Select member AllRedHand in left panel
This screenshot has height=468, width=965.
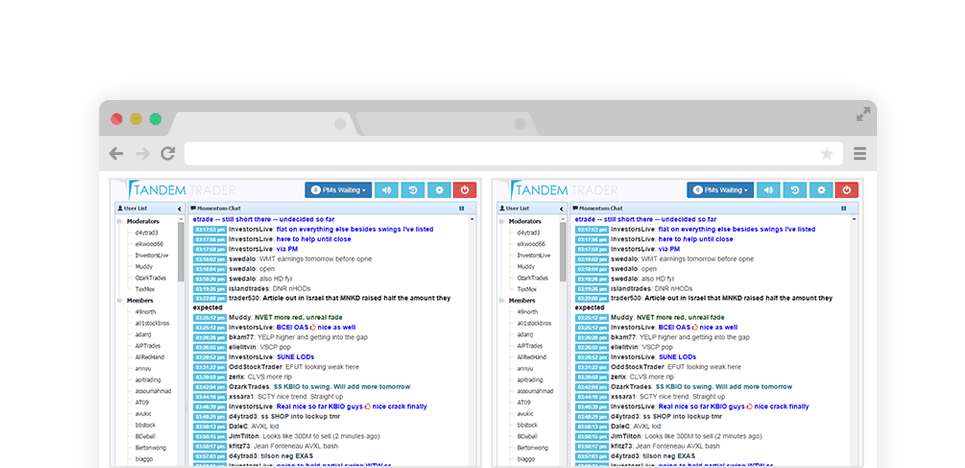(x=150, y=357)
